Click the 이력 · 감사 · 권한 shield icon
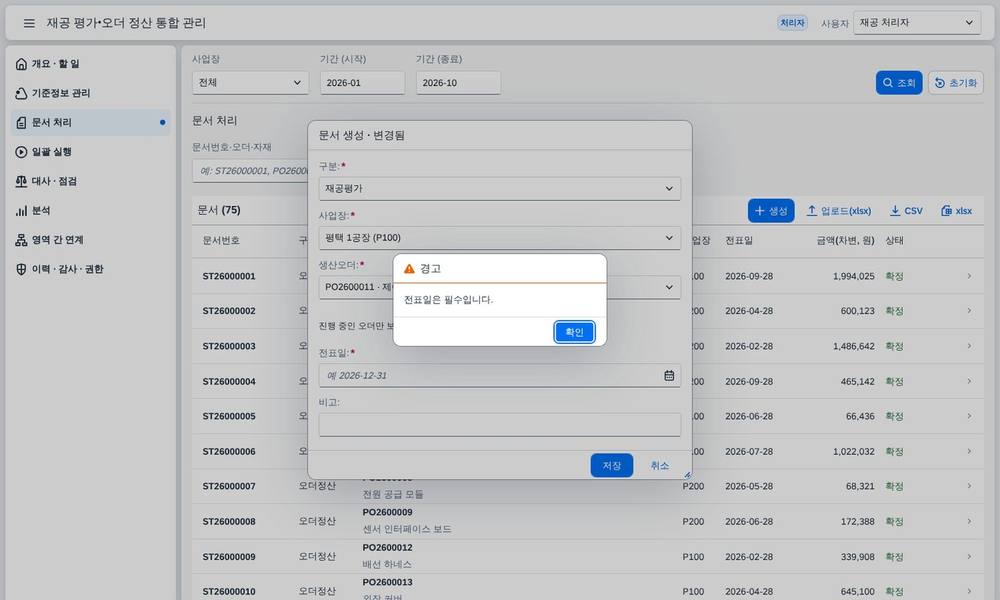The width and height of the screenshot is (1000, 600). tap(21, 269)
